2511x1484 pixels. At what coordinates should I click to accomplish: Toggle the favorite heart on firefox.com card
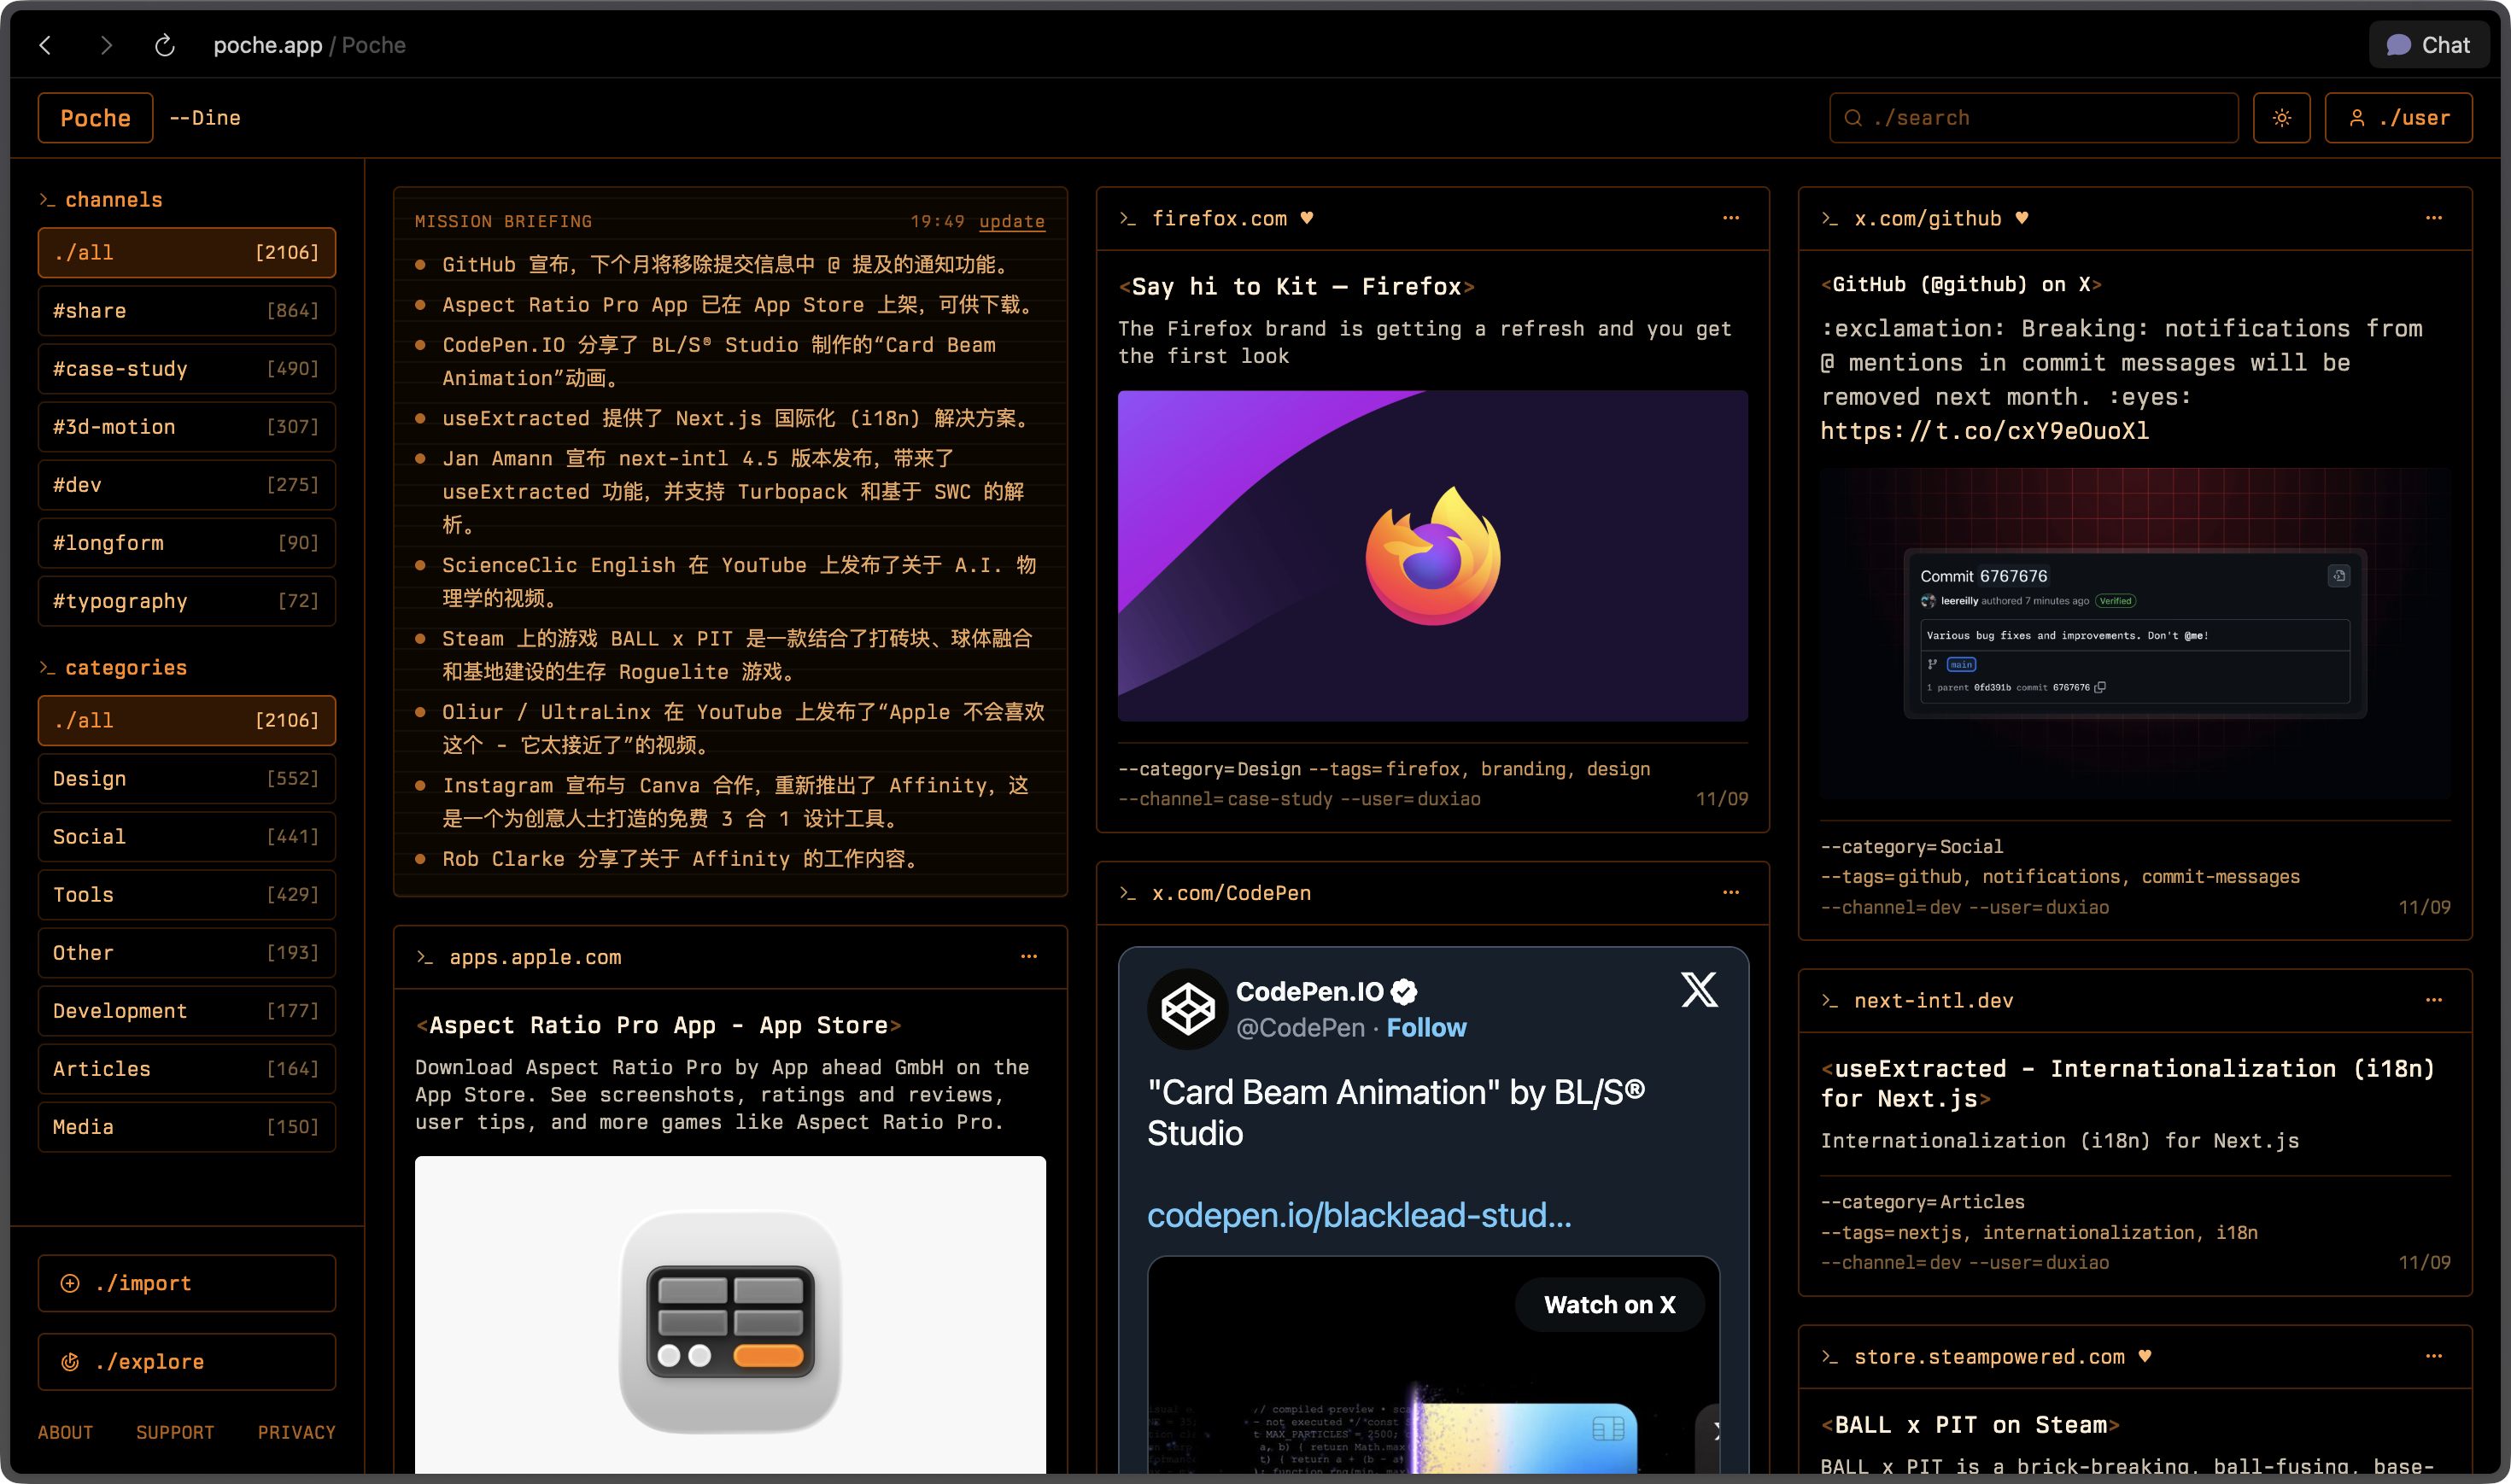(1308, 217)
